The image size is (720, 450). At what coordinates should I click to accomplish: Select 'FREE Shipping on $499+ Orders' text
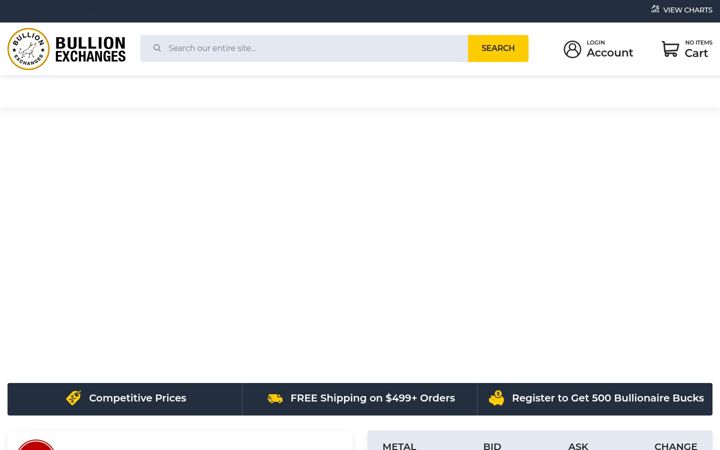click(x=372, y=398)
